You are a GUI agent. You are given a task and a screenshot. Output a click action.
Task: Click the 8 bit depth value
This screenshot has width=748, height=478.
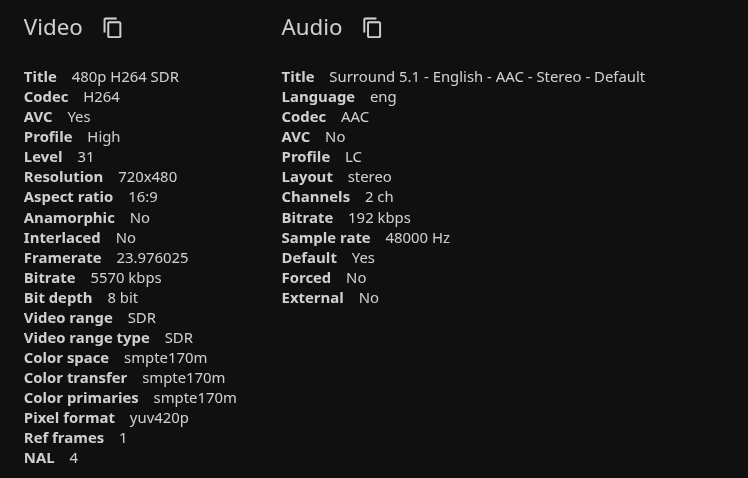tap(122, 297)
